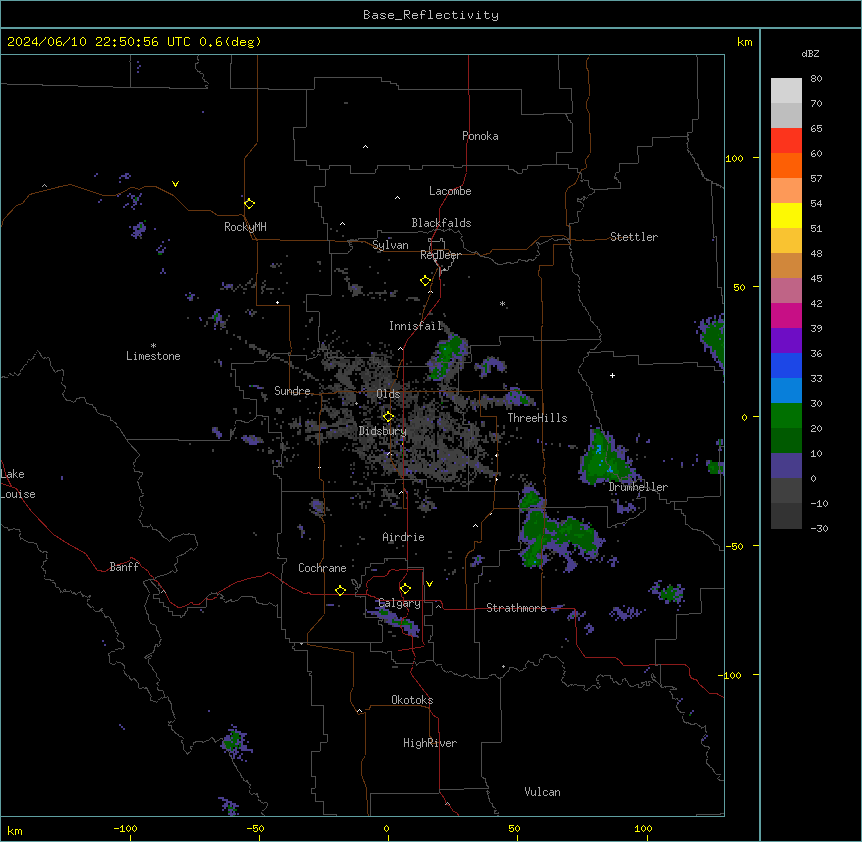Click the Strathmore label

516,608
